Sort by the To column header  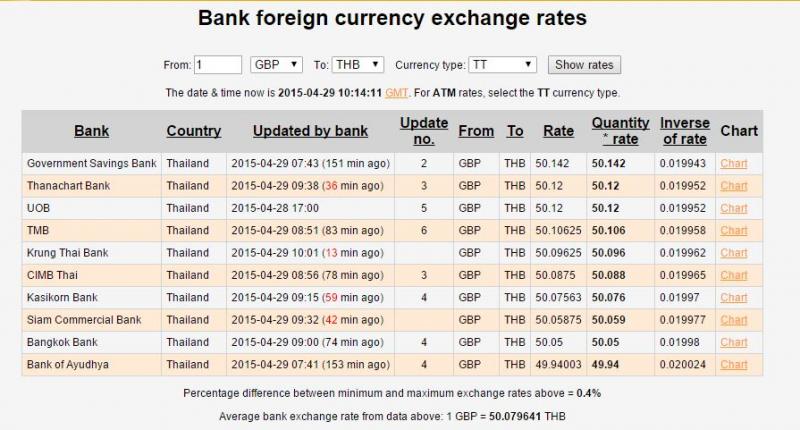click(x=515, y=131)
